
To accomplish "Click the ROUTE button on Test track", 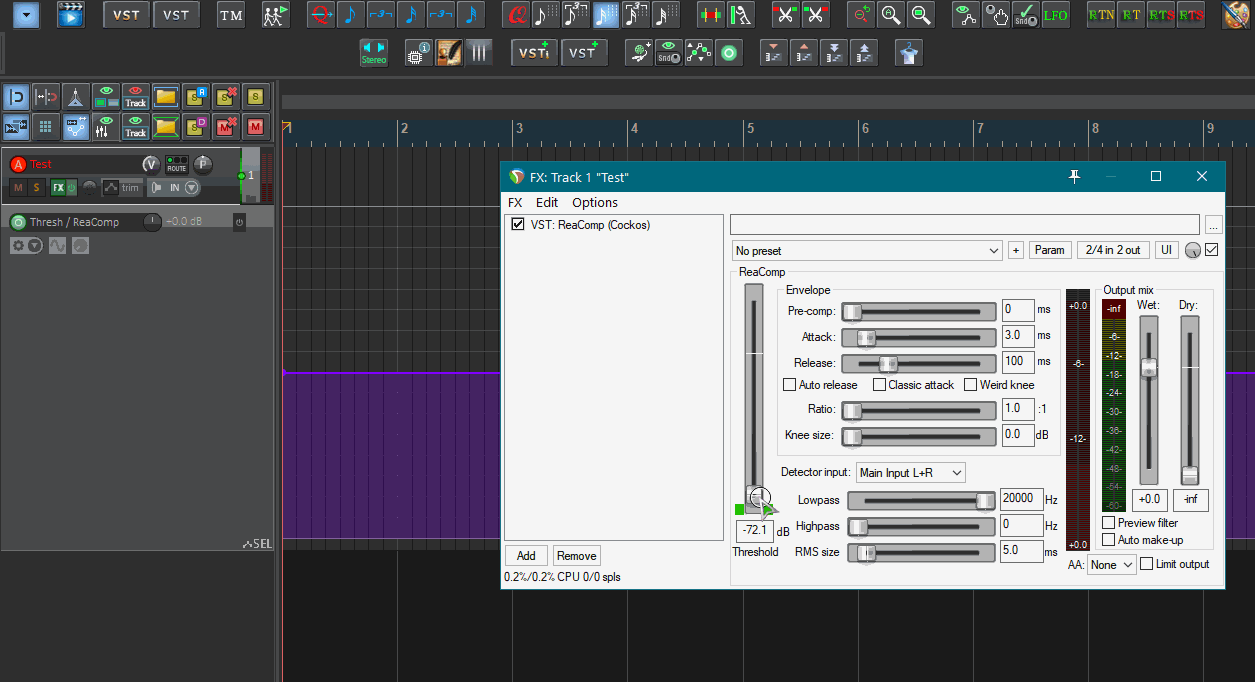I will (x=177, y=164).
